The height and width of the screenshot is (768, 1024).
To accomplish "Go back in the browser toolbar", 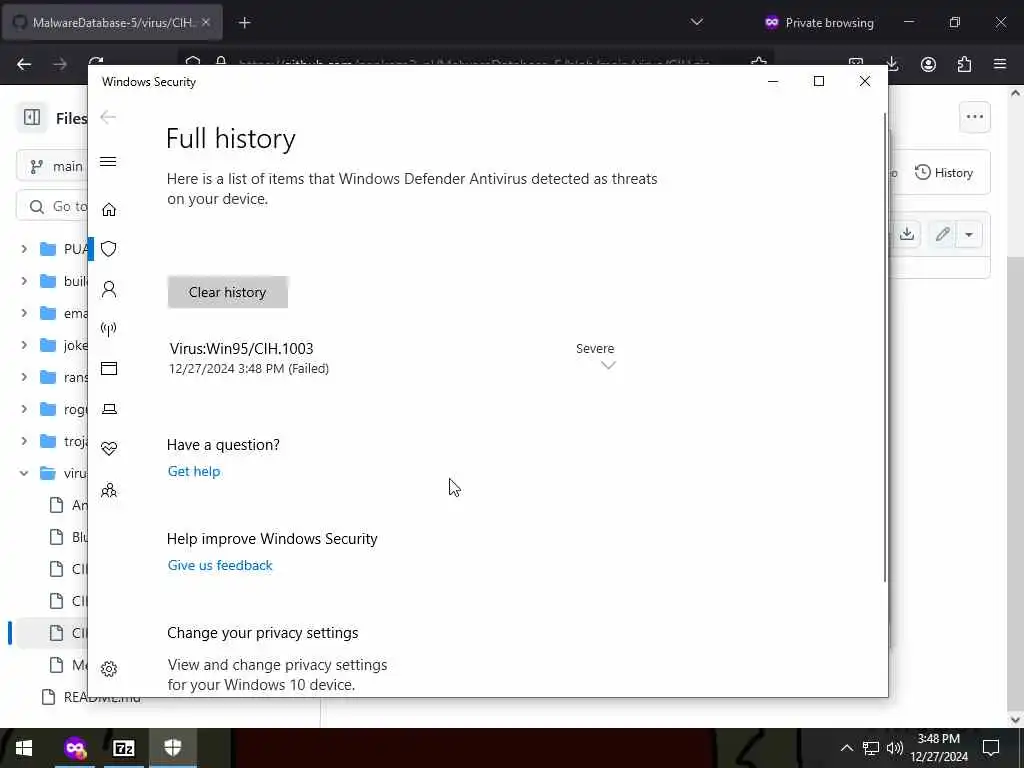I will (24, 64).
